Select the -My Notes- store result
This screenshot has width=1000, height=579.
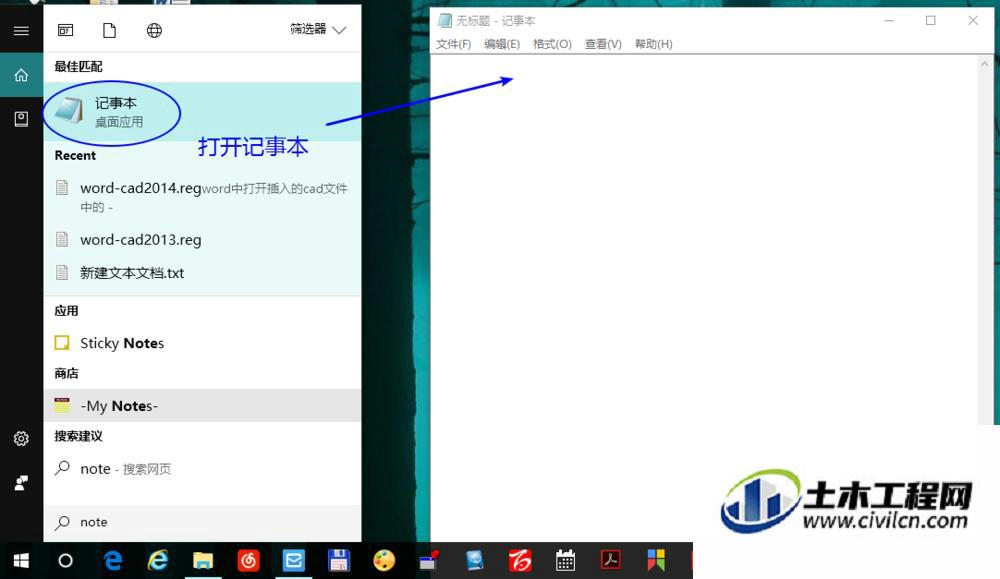tap(202, 406)
